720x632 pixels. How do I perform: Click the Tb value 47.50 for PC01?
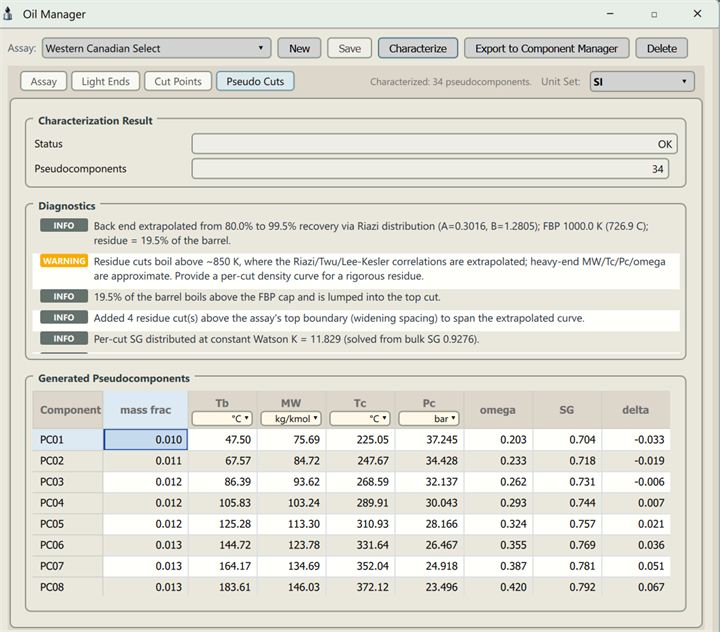[222, 440]
